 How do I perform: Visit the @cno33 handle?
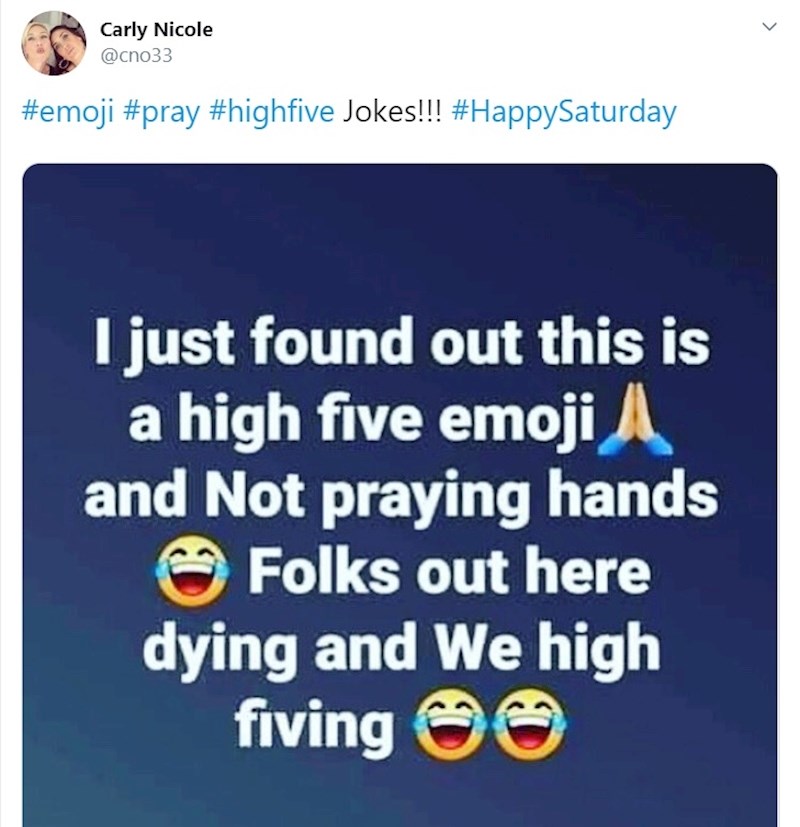pyautogui.click(x=136, y=55)
